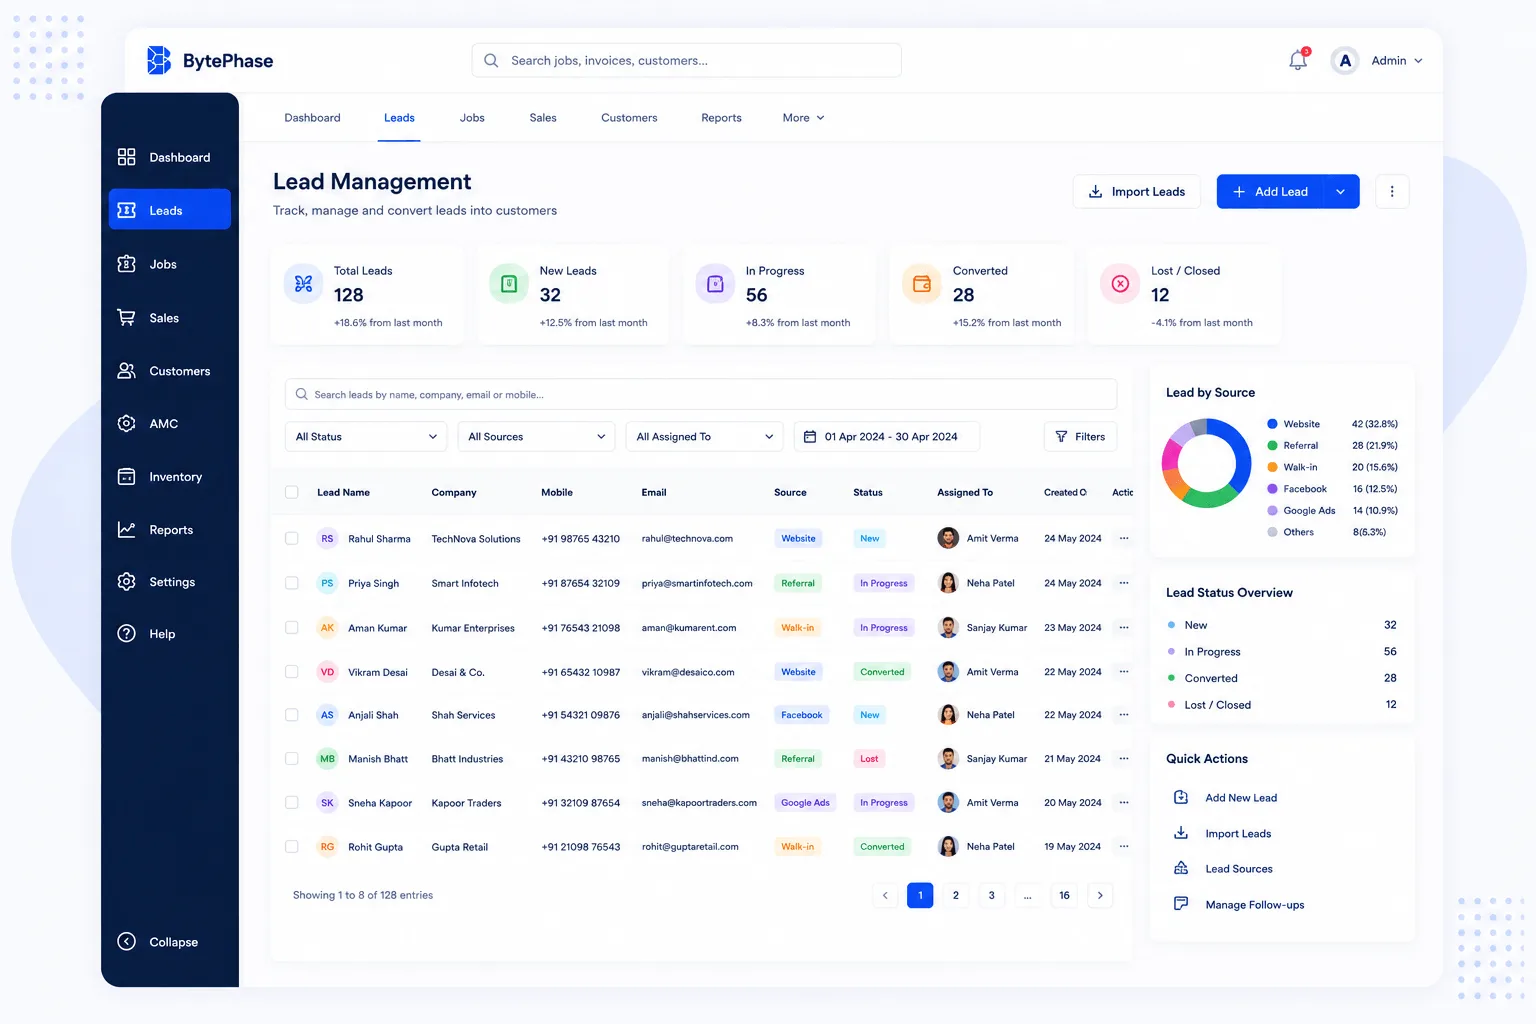Open row actions for Vikram Desai
Image resolution: width=1536 pixels, height=1024 pixels.
[1124, 672]
